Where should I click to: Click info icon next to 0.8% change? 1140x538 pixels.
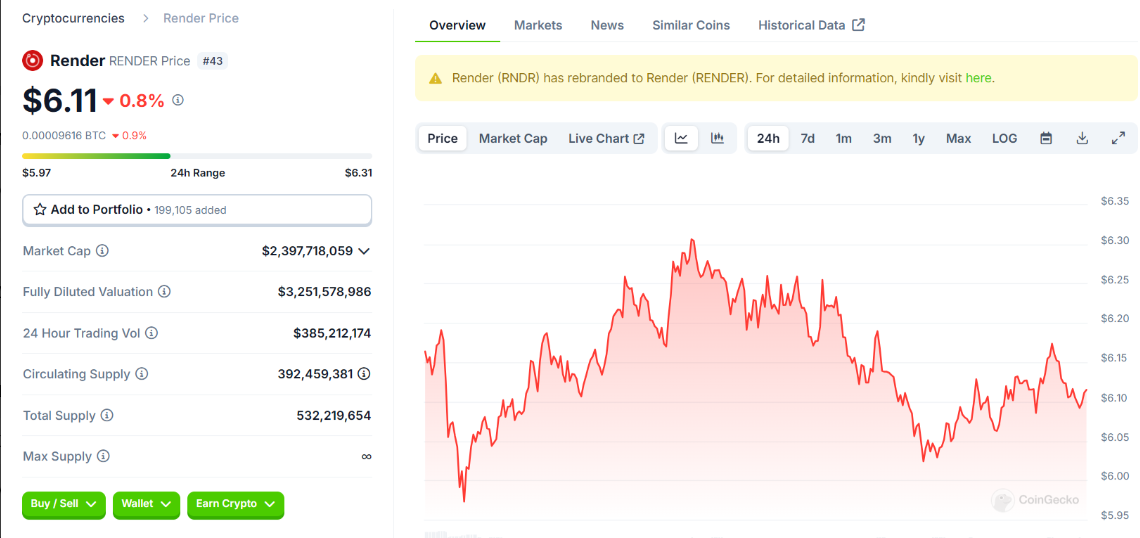(x=177, y=100)
